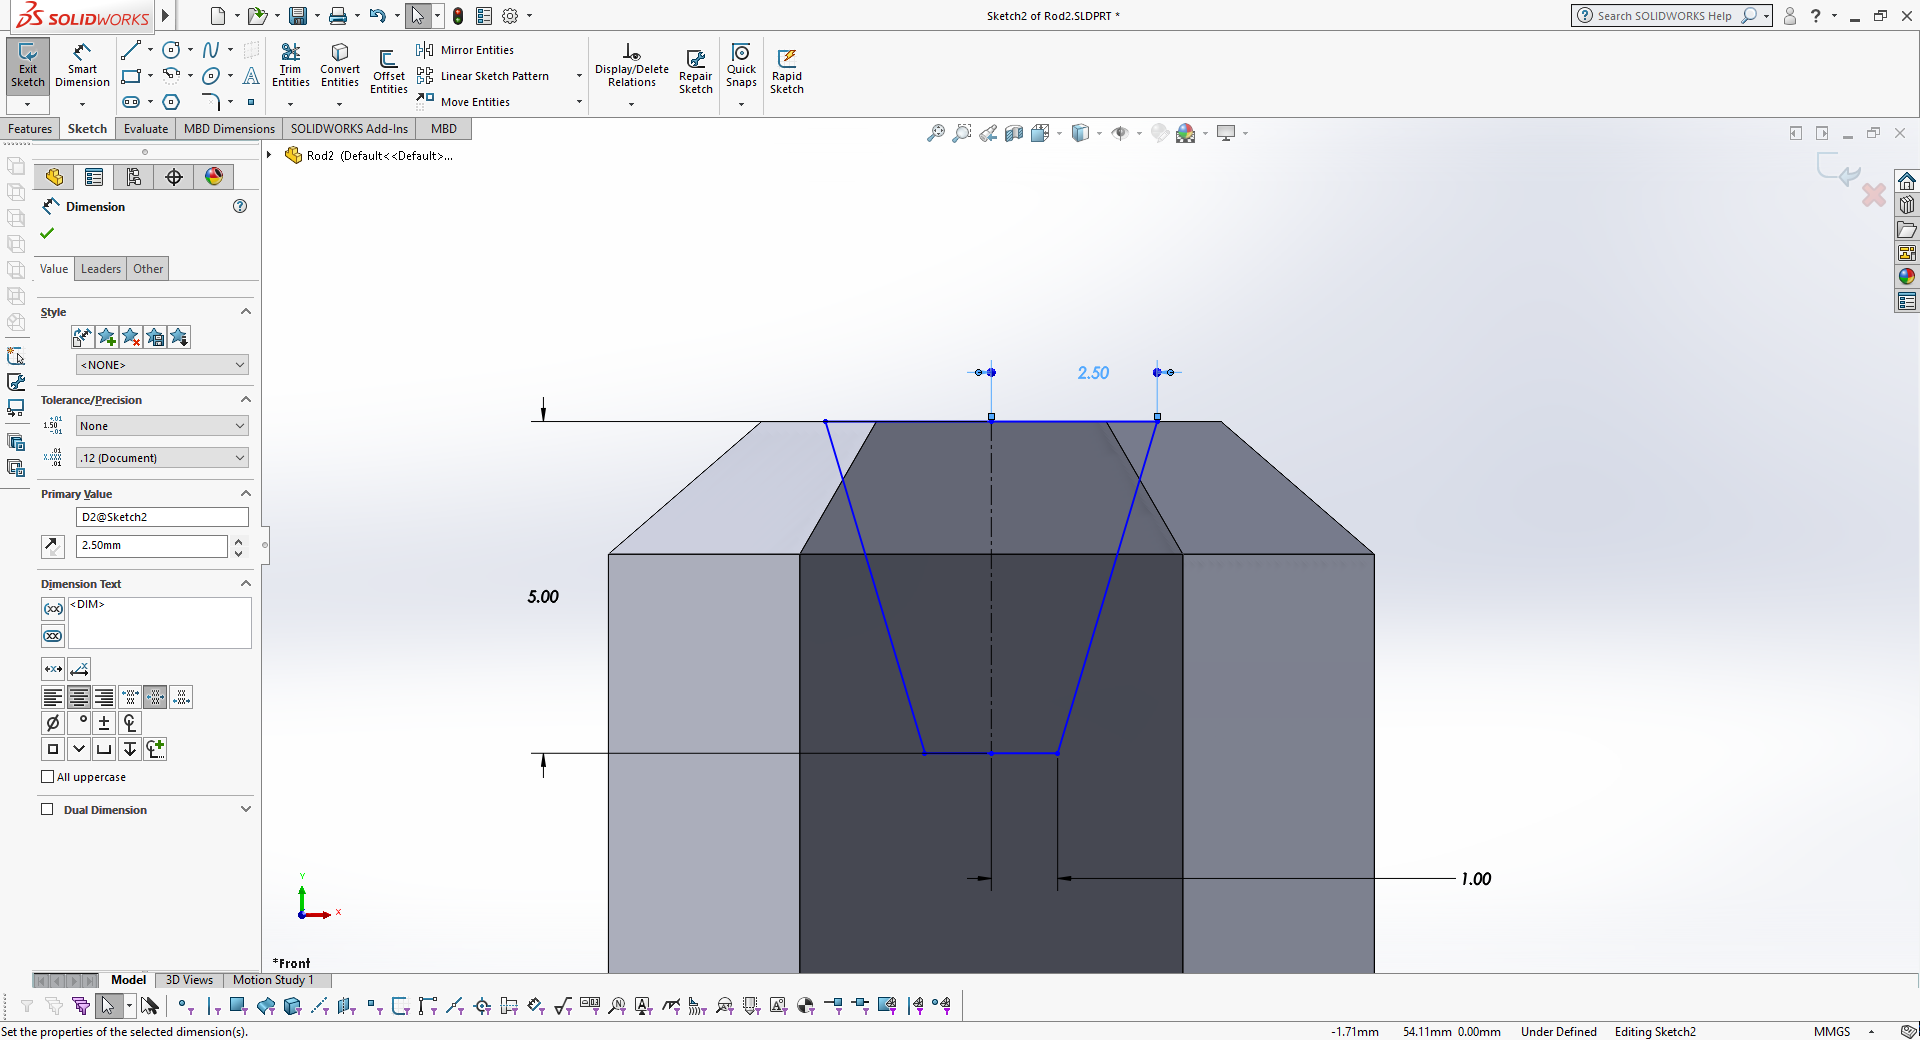
Task: Open the Features ribbon tab
Action: pyautogui.click(x=30, y=129)
